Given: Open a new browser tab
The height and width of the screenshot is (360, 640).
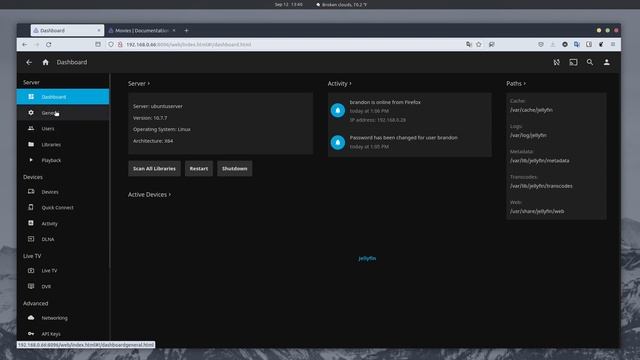Looking at the screenshot, I should click(x=186, y=31).
